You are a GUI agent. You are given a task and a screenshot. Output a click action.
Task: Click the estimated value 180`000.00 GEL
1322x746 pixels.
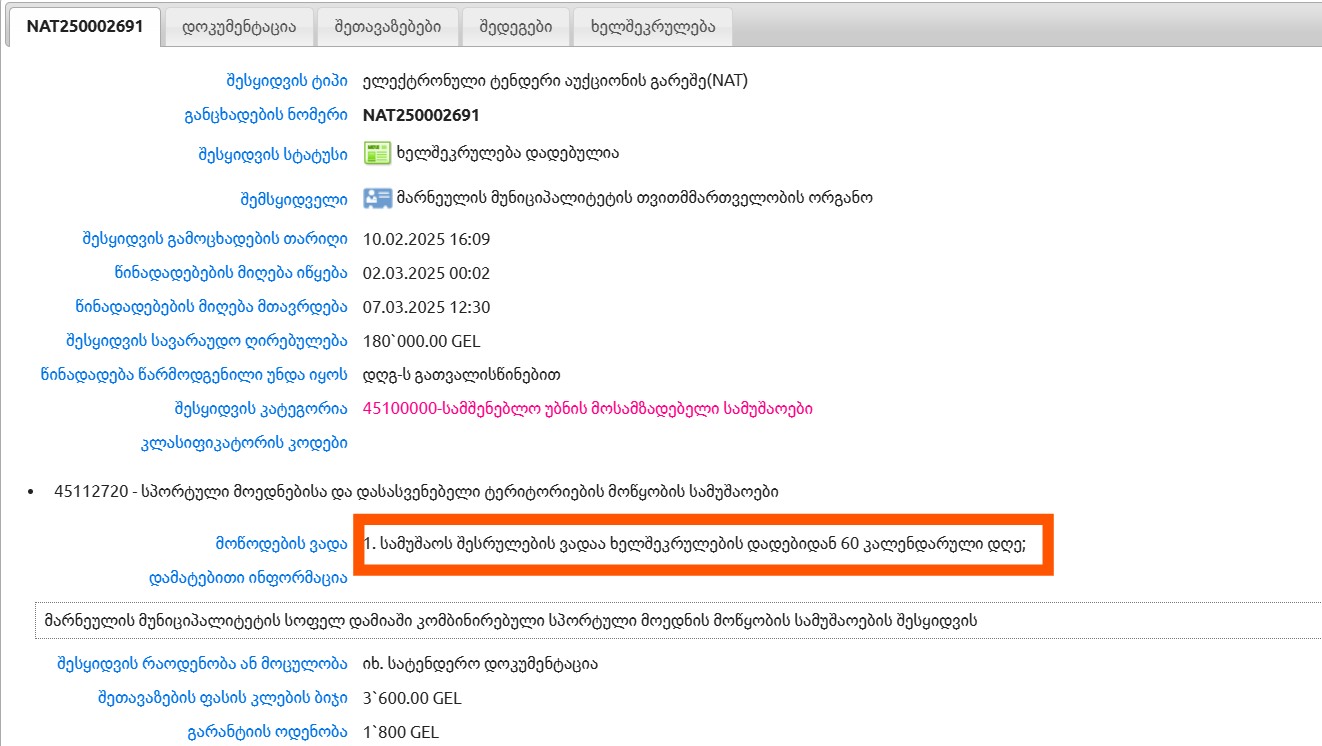coord(421,341)
